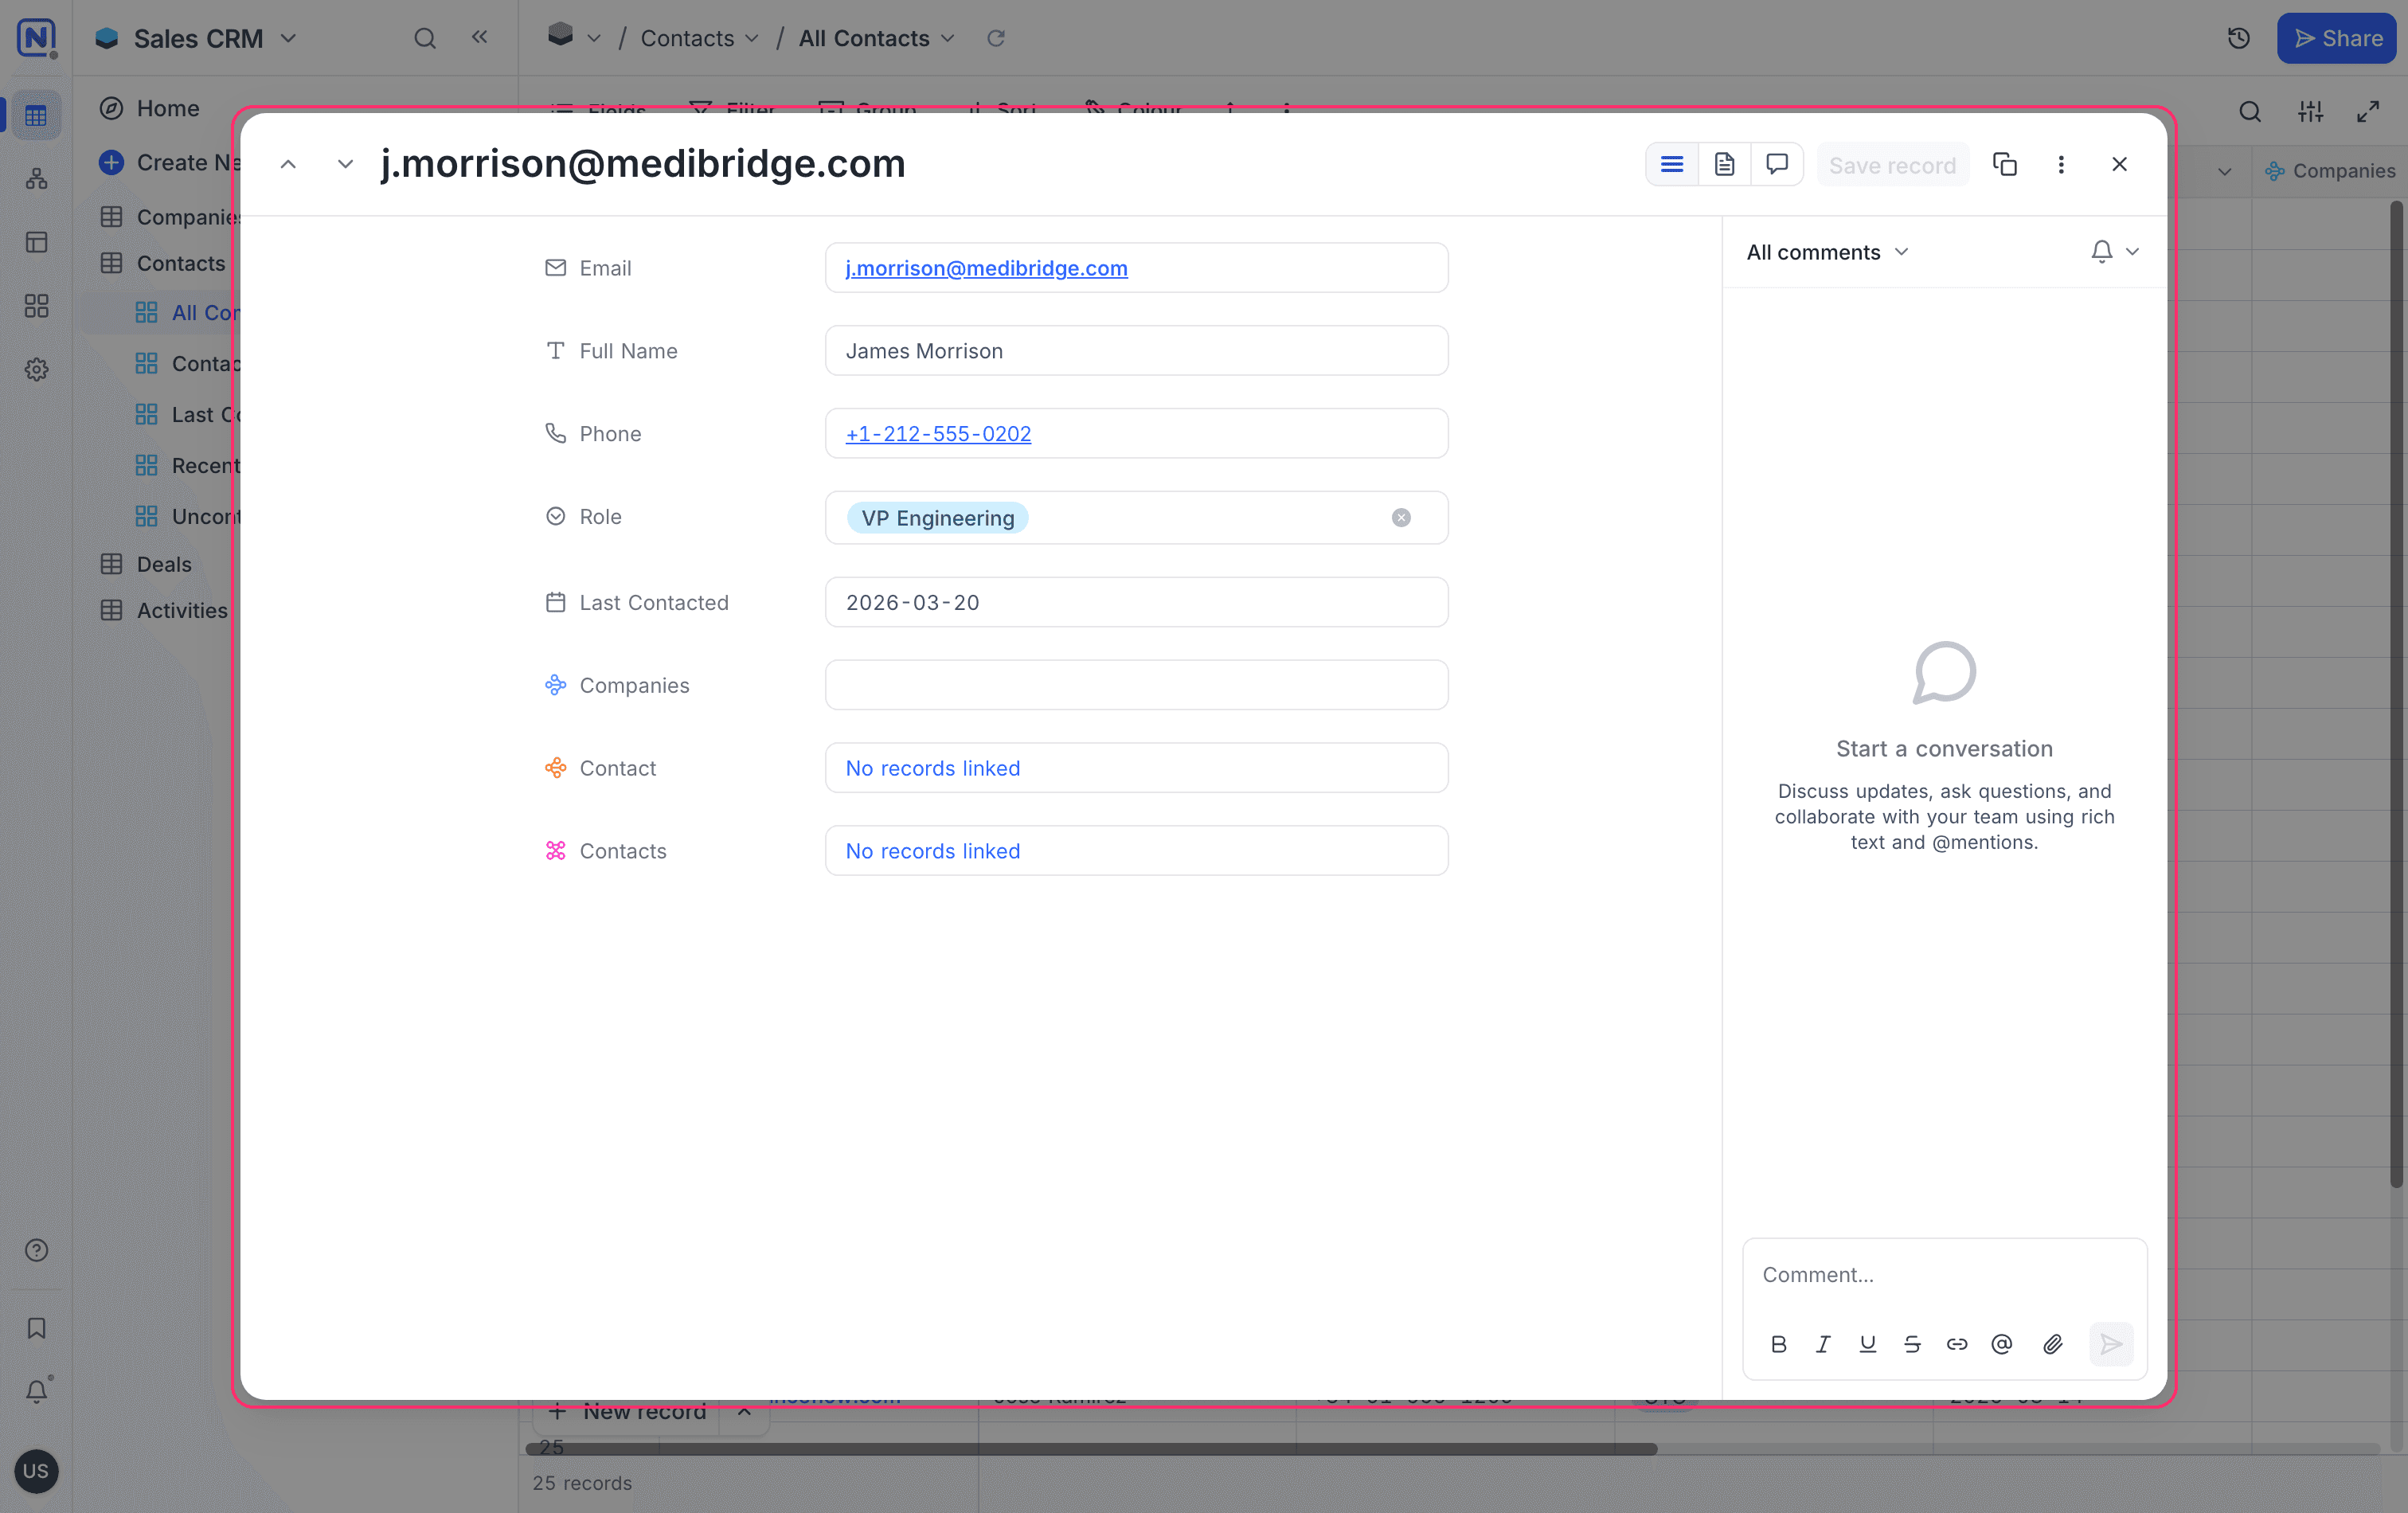Open j.morrison@medibridge.com email link
The height and width of the screenshot is (1513, 2408).
(x=986, y=268)
